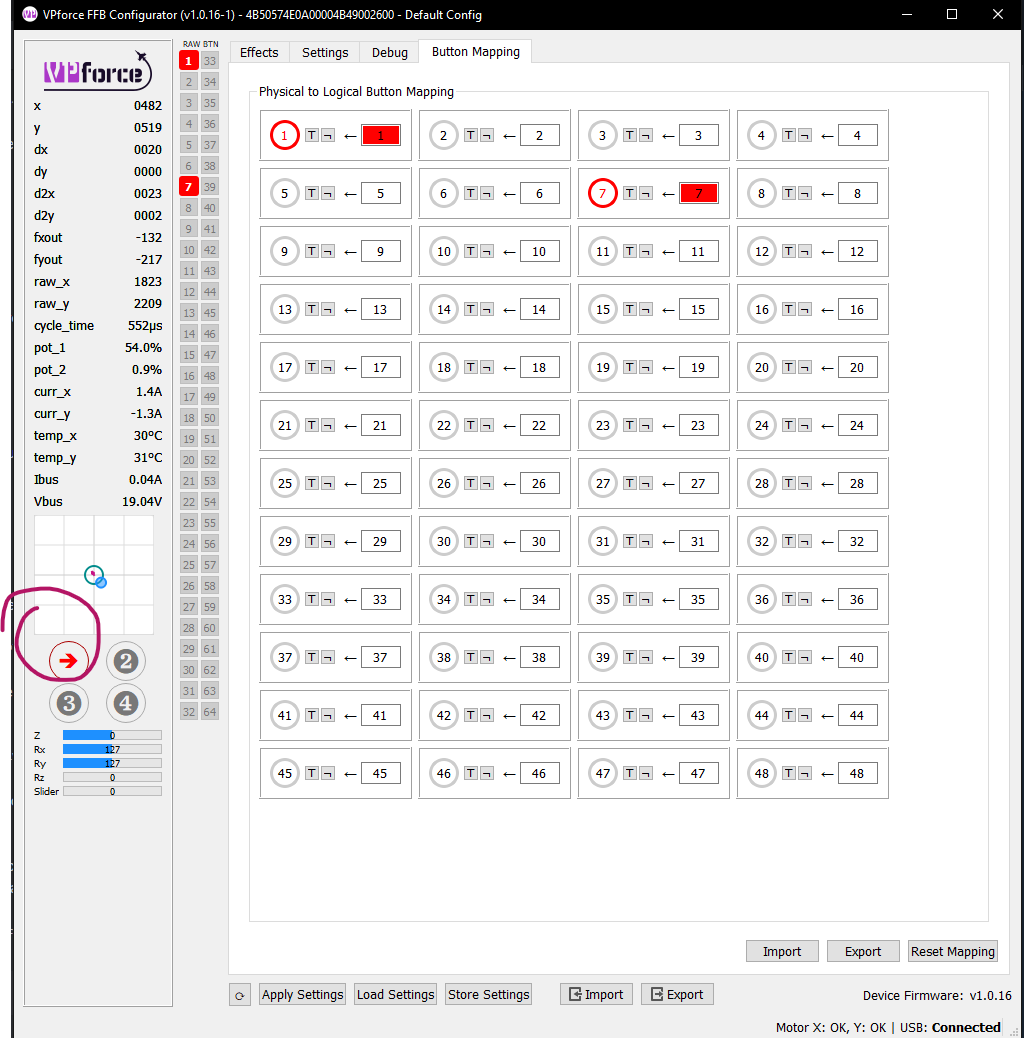
Task: Toggle the invert option for button 27
Action: (x=645, y=483)
